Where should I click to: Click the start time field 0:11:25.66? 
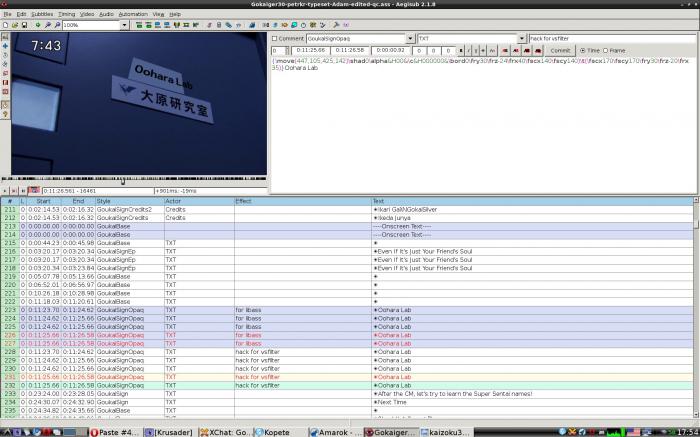[x=311, y=50]
